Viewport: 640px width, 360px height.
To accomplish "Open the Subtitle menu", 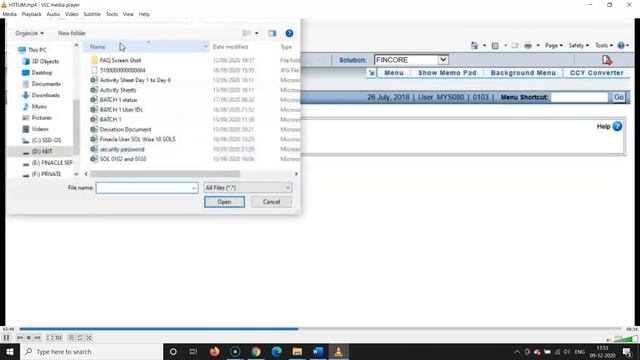I will 92,14.
